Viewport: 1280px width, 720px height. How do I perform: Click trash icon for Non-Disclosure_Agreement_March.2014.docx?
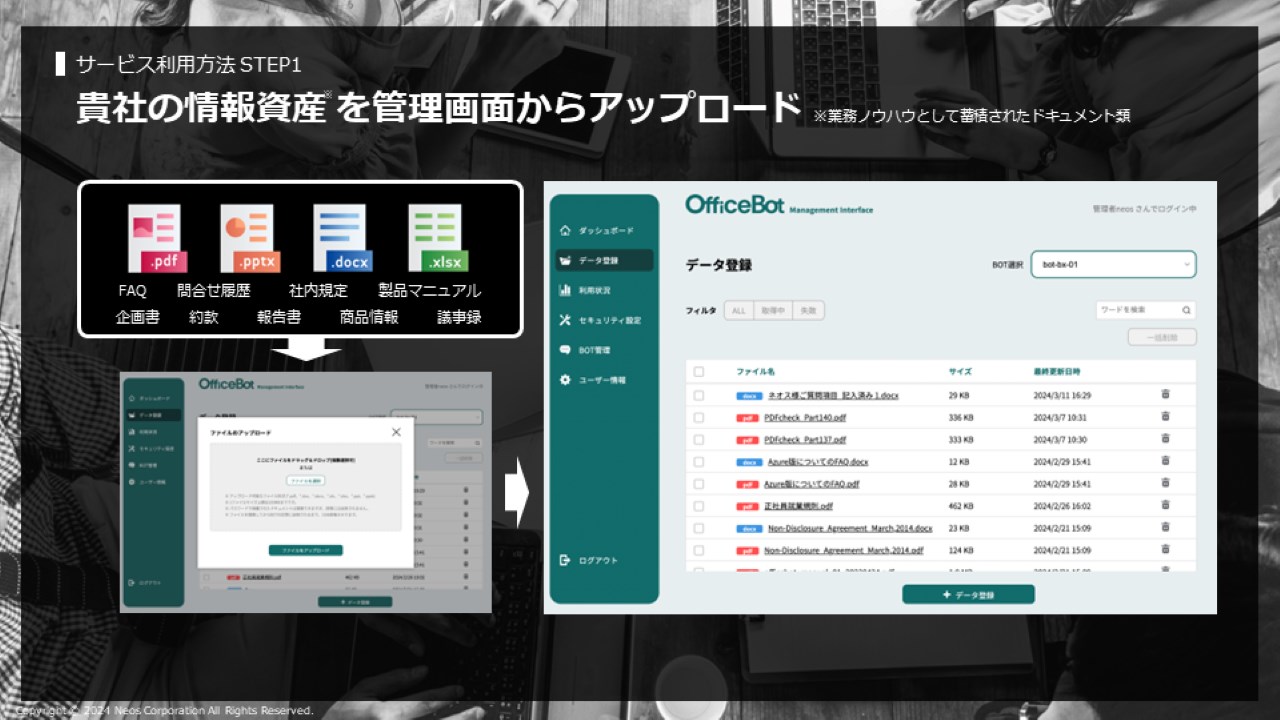point(1165,528)
